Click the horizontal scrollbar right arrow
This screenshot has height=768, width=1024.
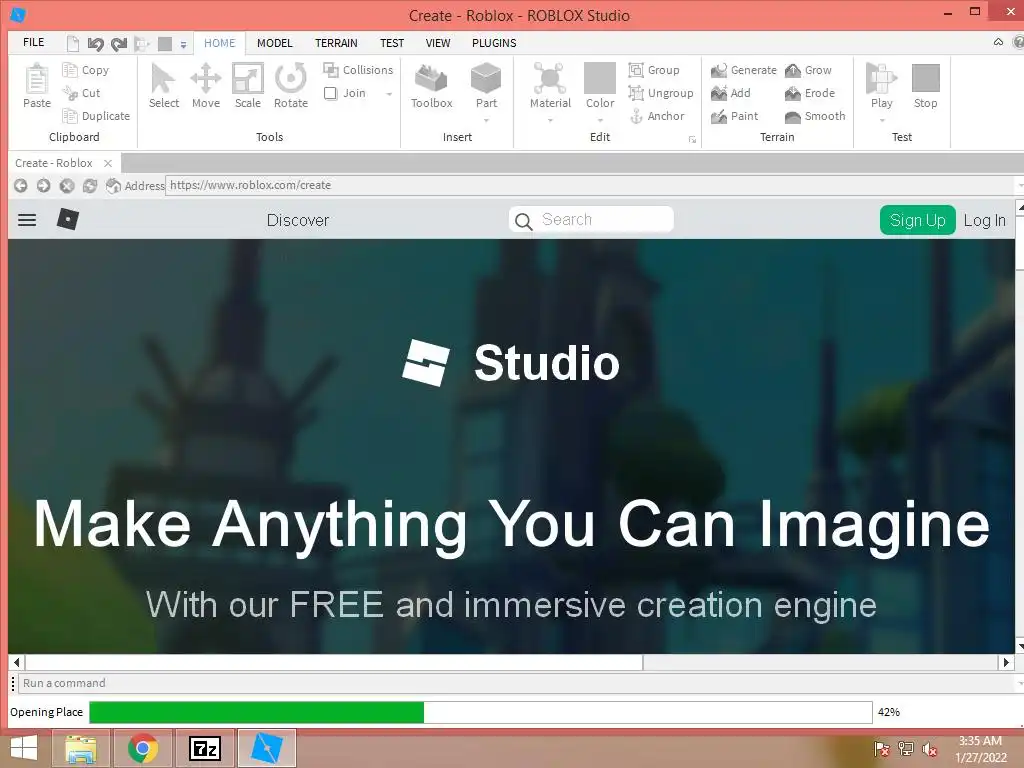(x=1006, y=662)
